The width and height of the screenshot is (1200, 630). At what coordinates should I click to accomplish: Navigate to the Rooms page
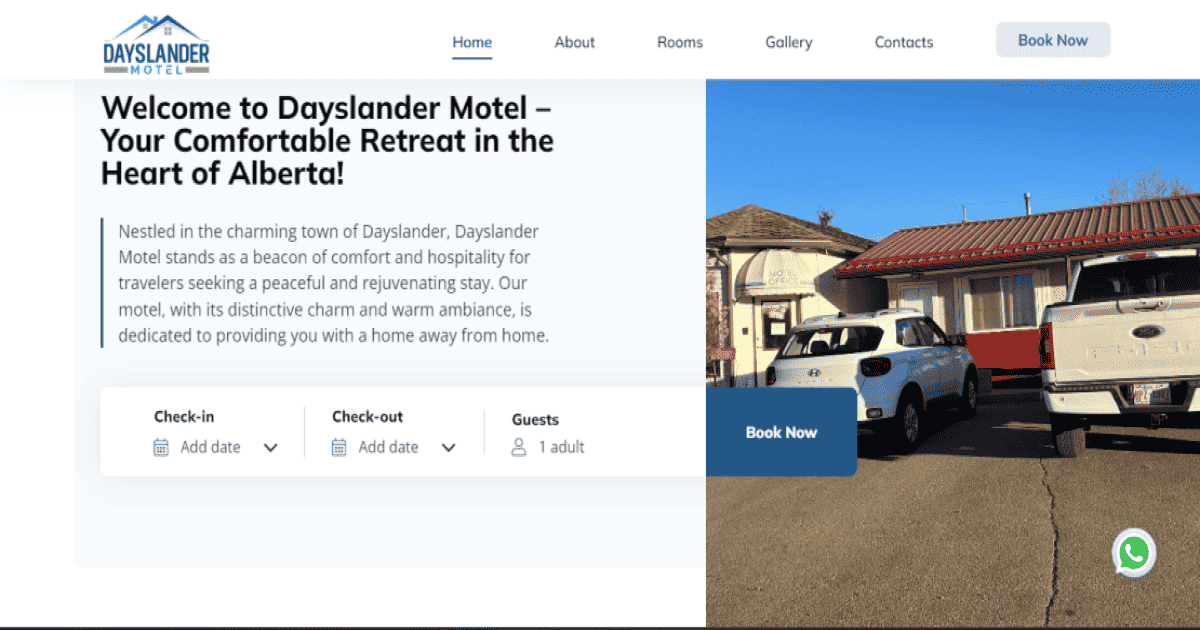tap(680, 42)
